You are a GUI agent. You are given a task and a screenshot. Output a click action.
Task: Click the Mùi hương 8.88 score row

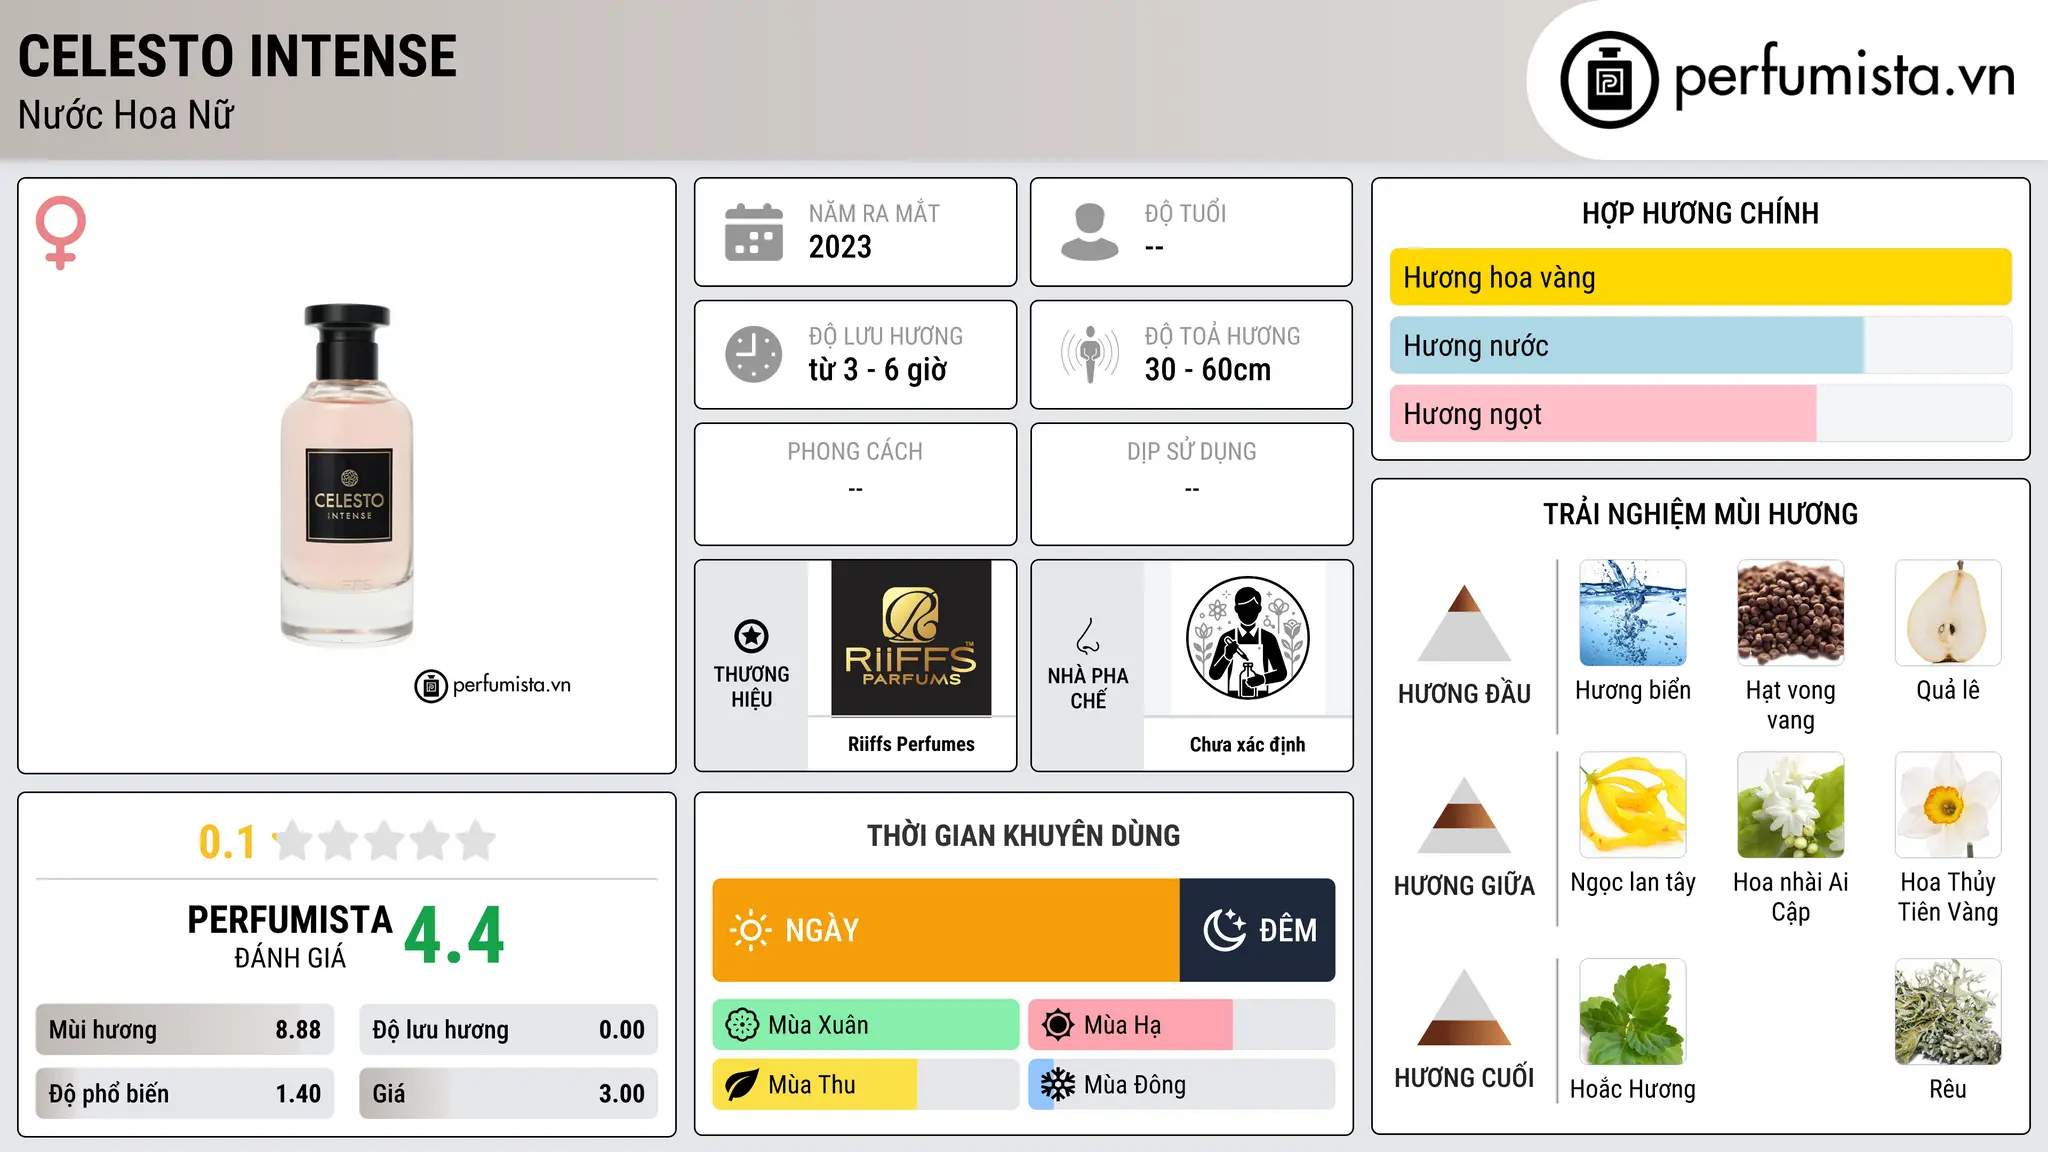pyautogui.click(x=185, y=1030)
